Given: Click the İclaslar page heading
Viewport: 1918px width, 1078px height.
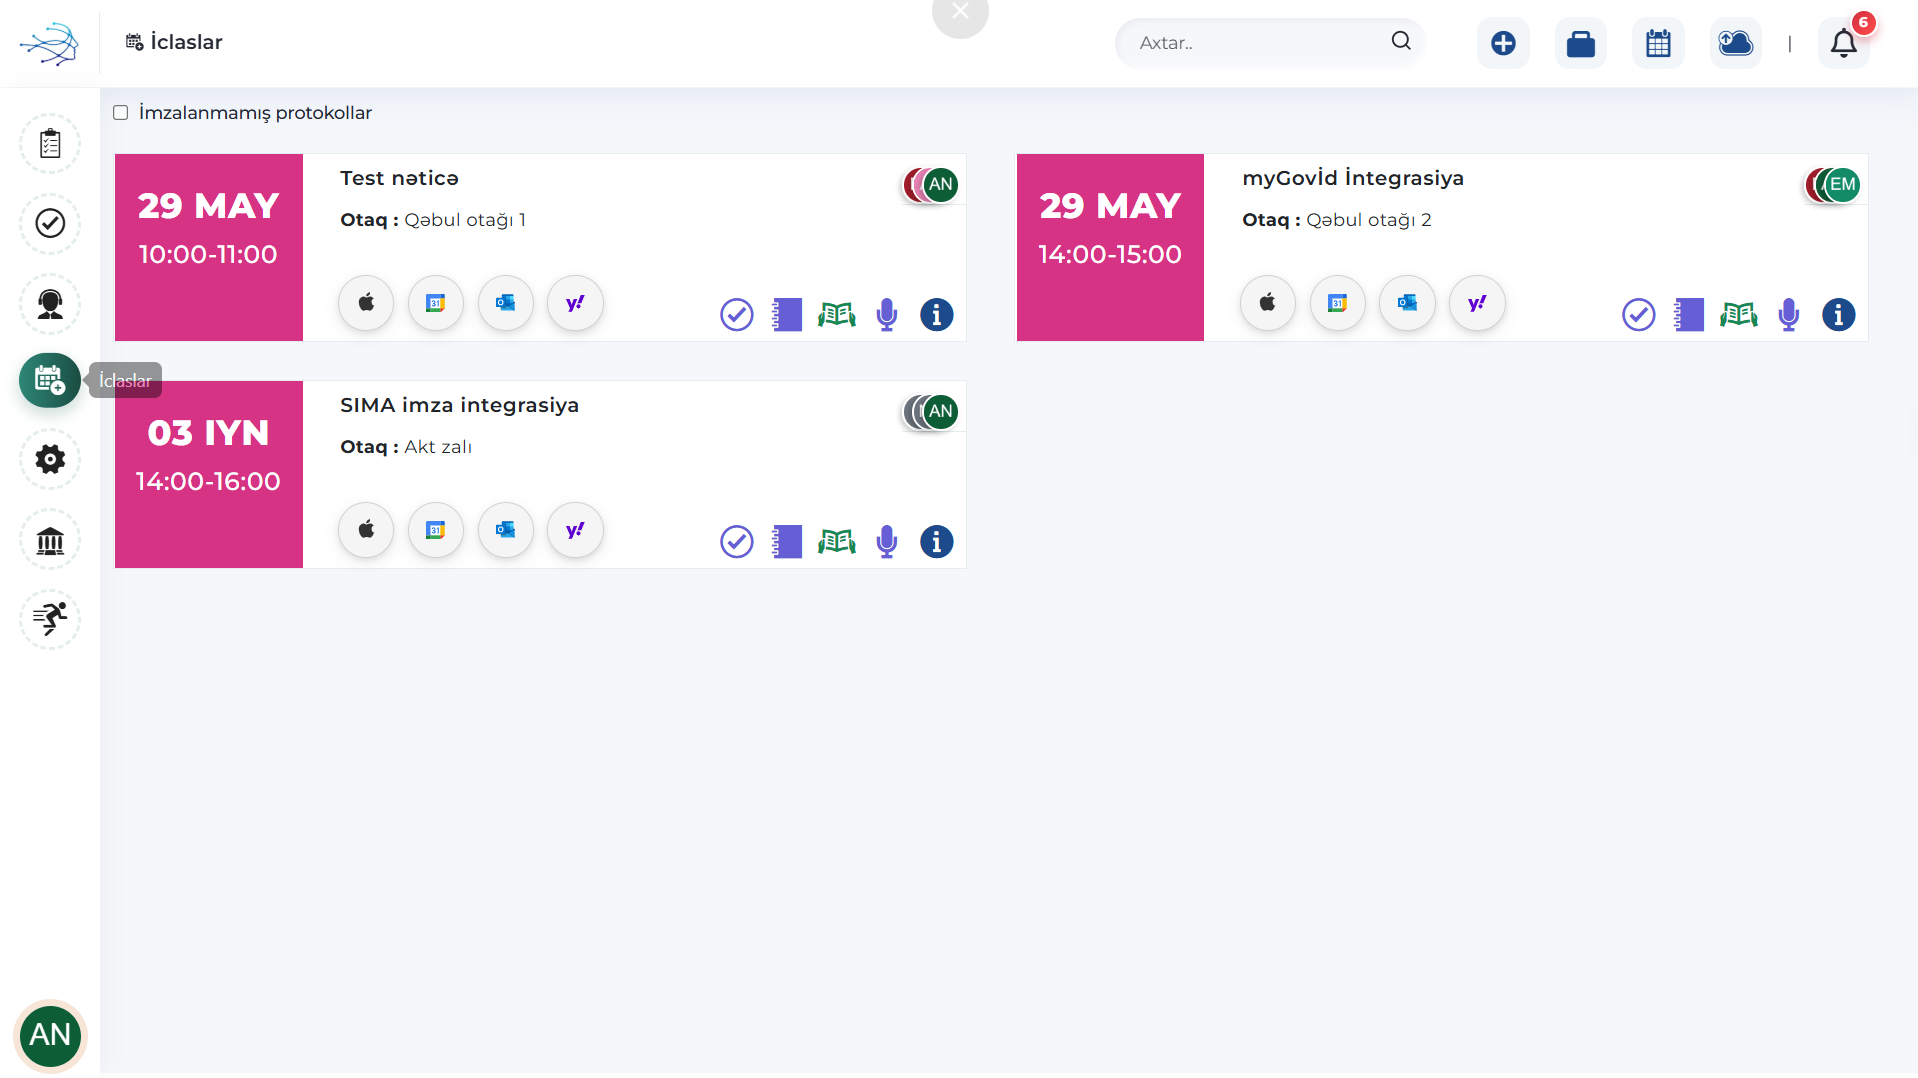Looking at the screenshot, I should (x=186, y=42).
